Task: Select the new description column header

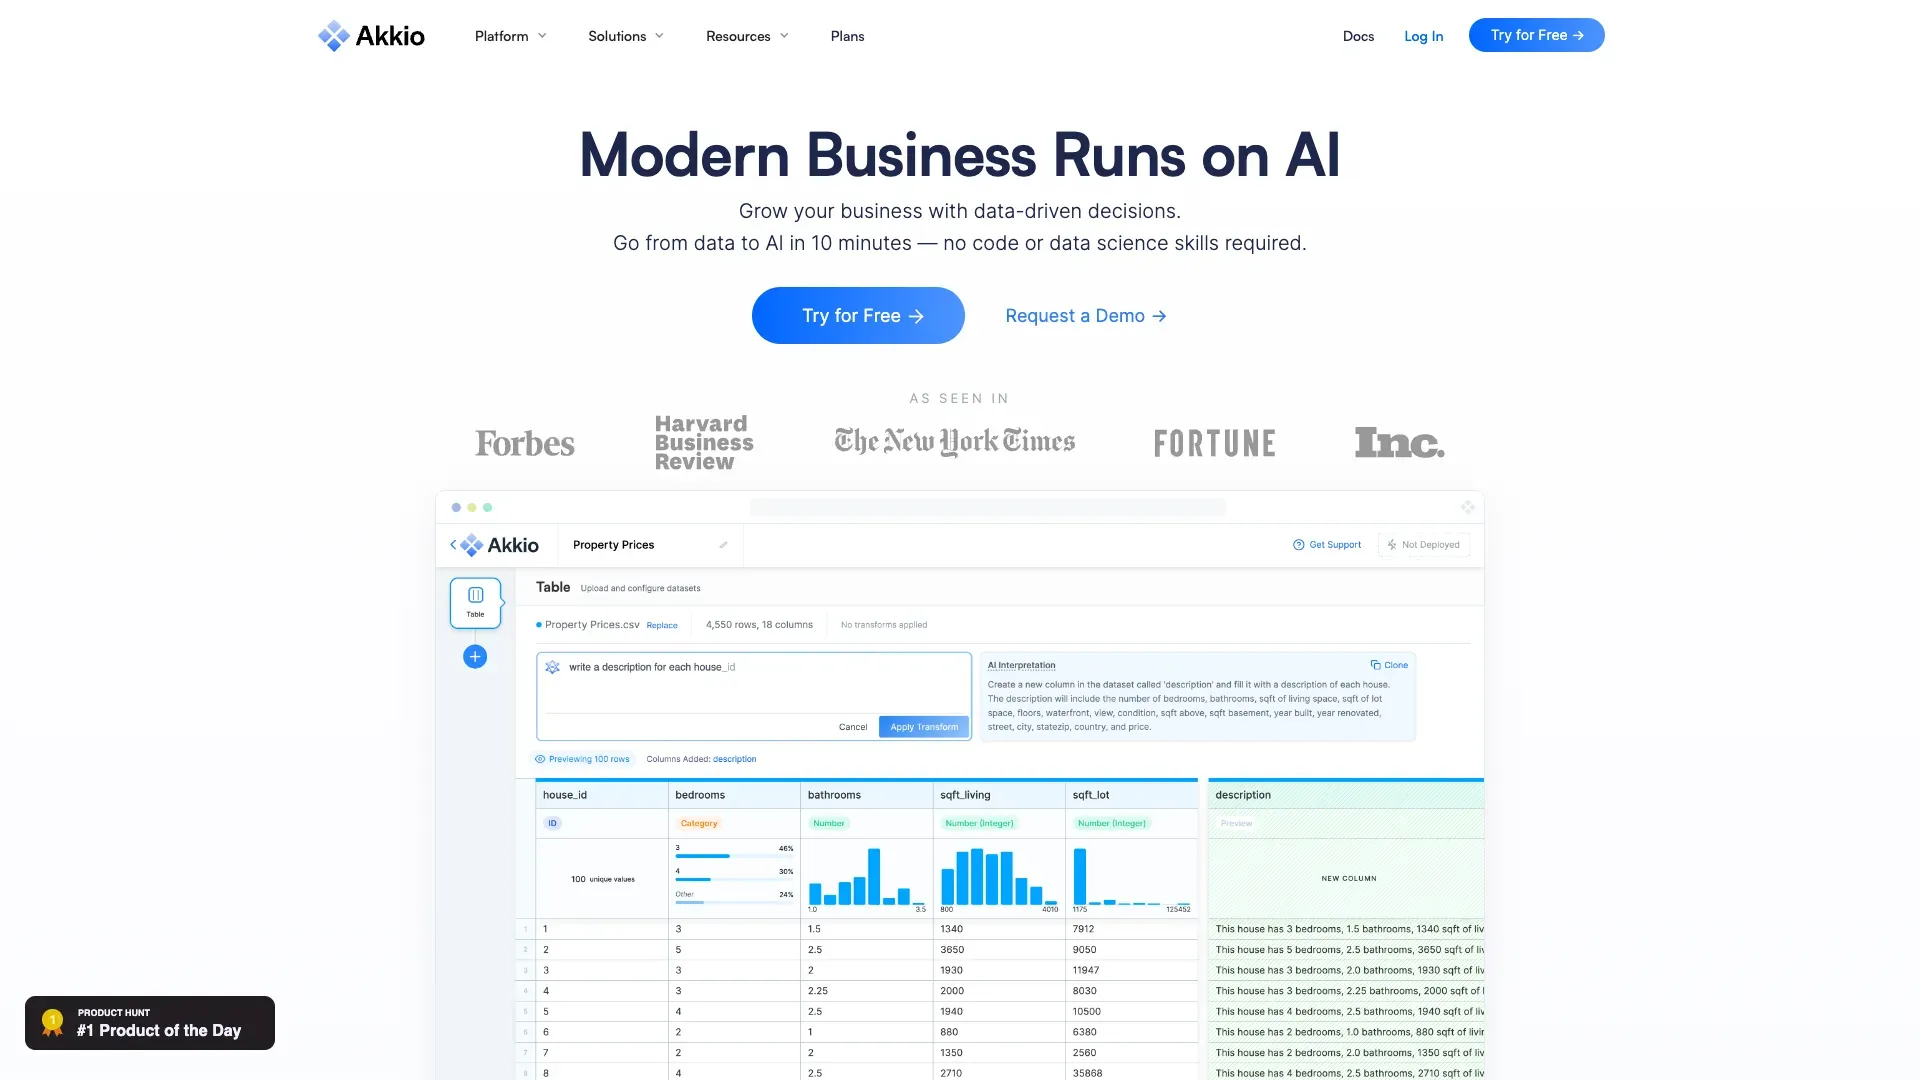Action: click(x=1346, y=795)
